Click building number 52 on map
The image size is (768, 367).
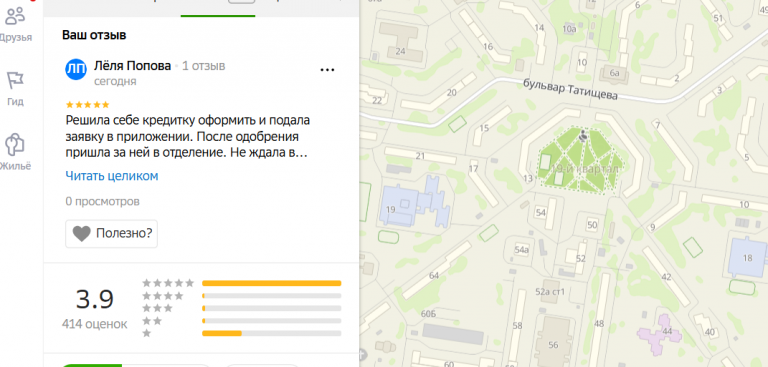pyautogui.click(x=581, y=258)
